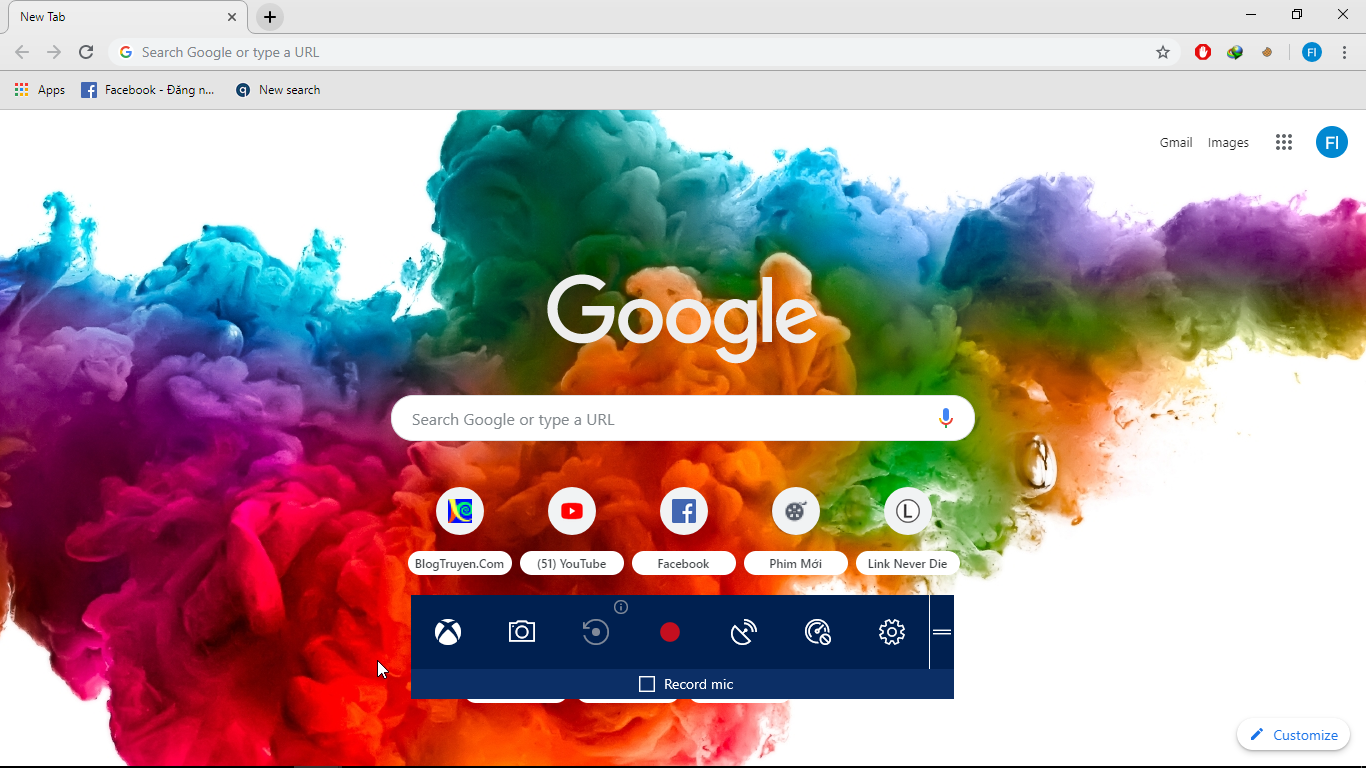
Task: Open the Chrome three-dot menu
Action: point(1344,52)
